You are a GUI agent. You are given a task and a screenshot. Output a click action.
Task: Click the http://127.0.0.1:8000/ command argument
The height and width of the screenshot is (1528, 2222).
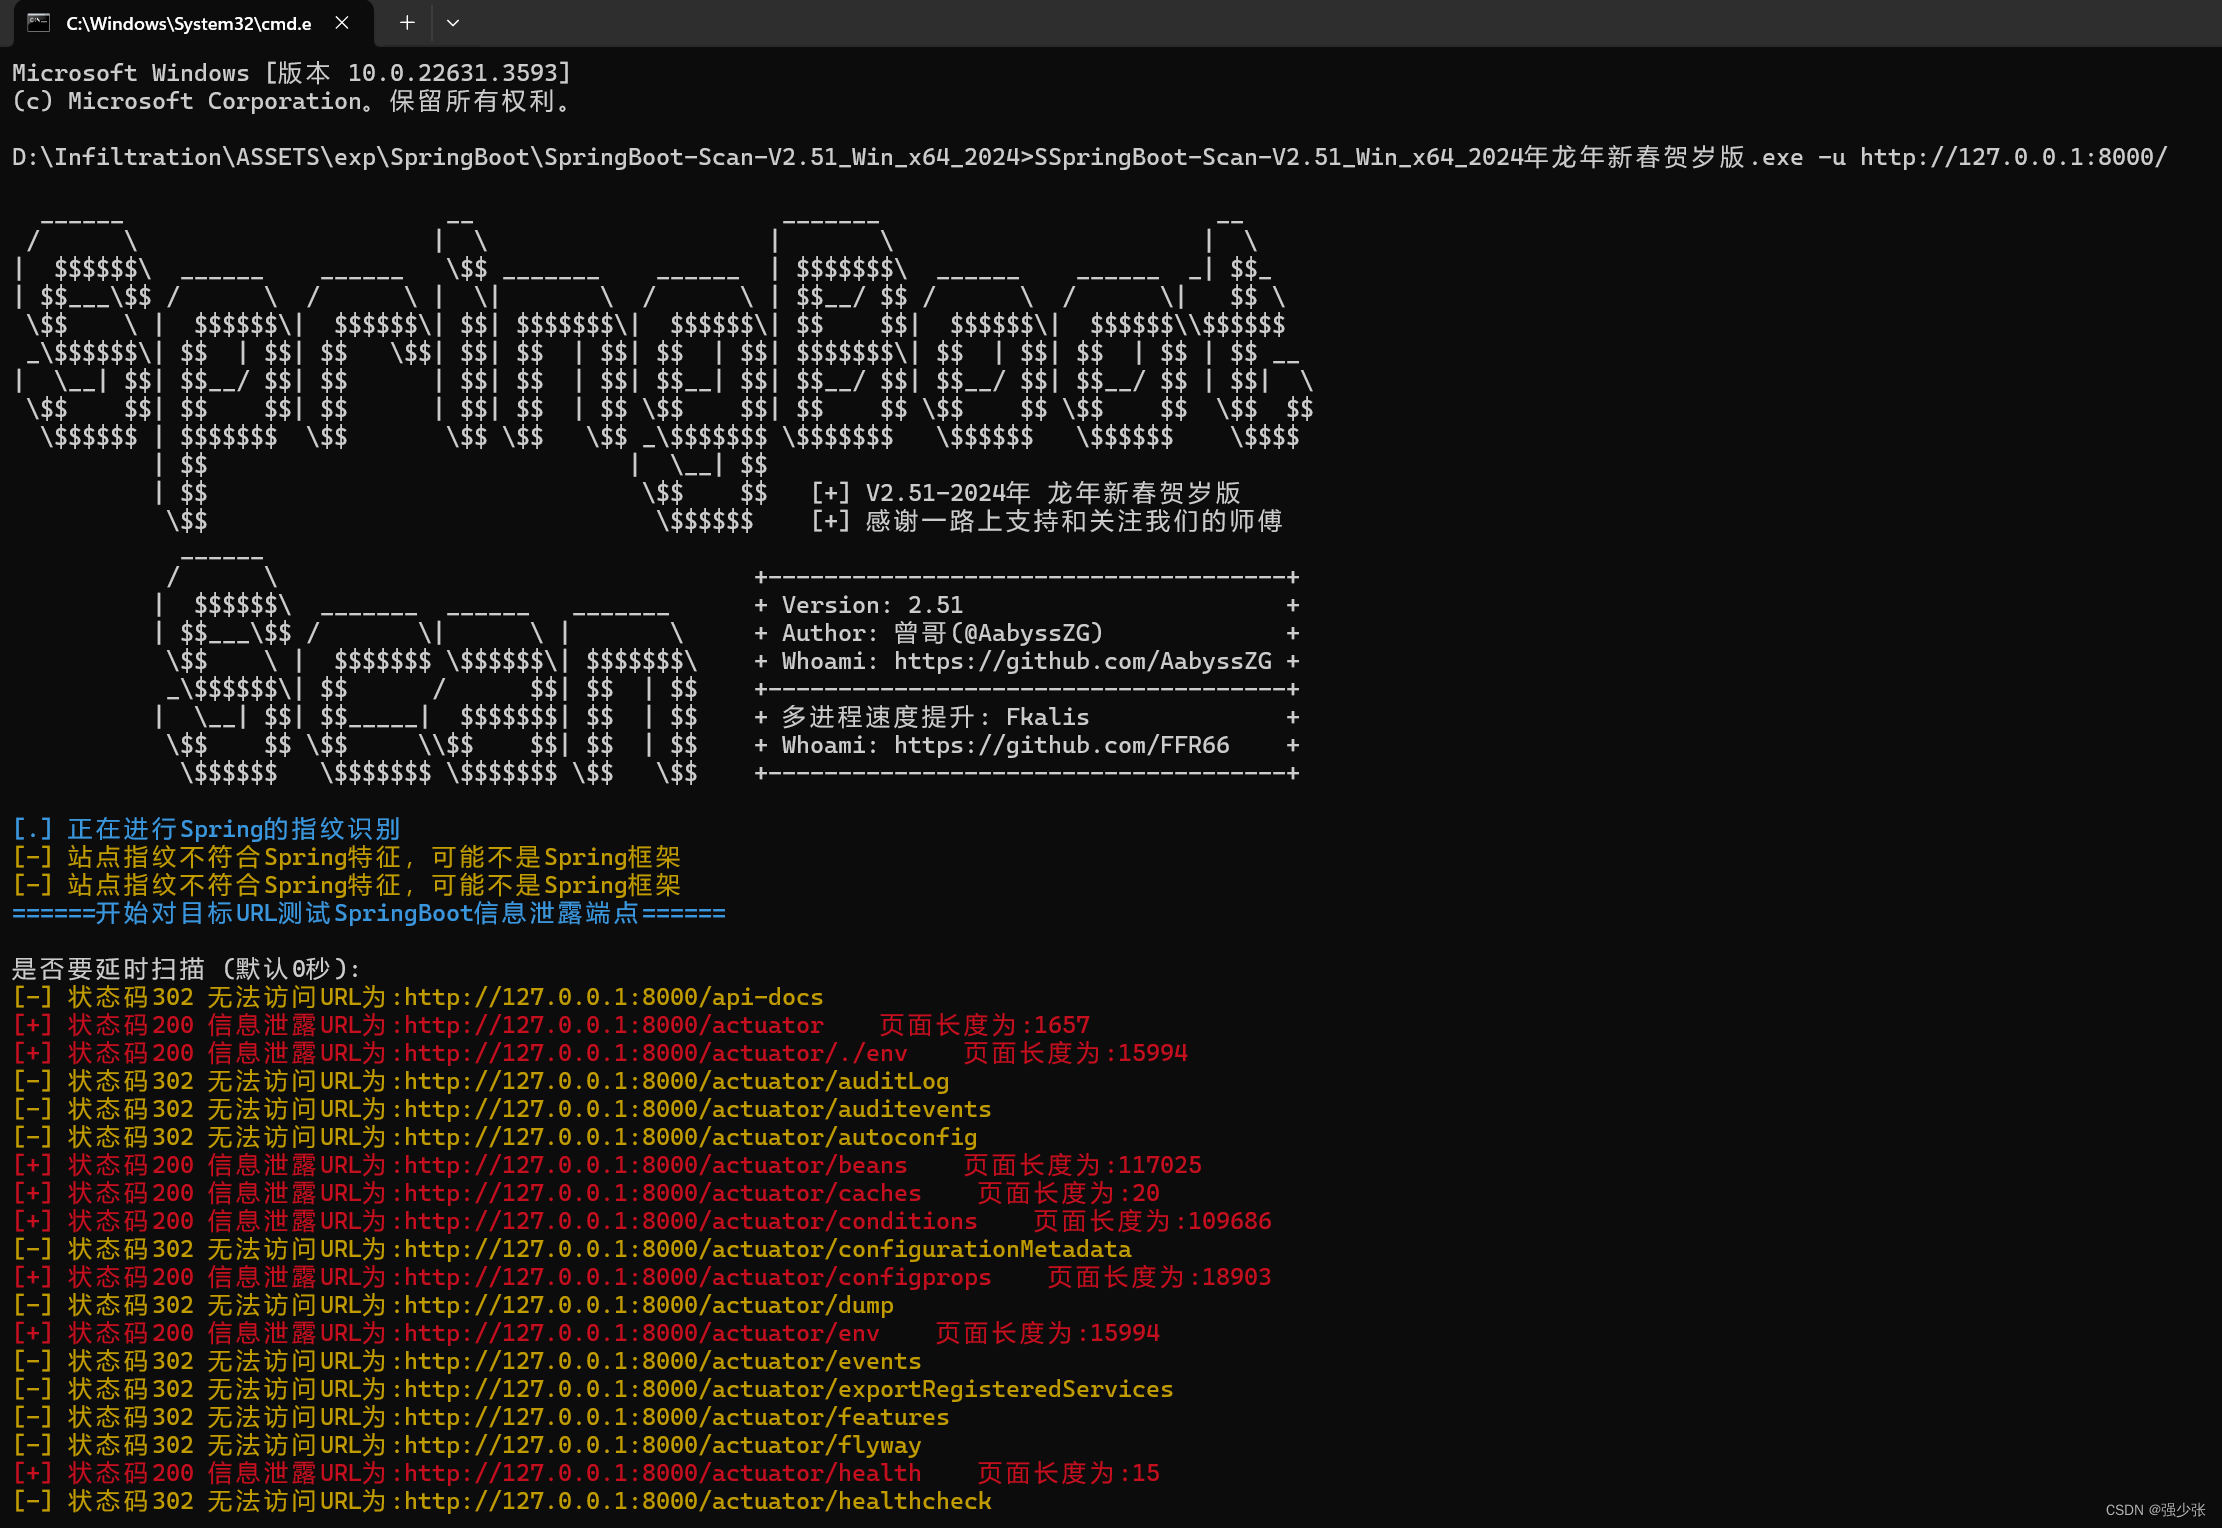[x=2013, y=157]
